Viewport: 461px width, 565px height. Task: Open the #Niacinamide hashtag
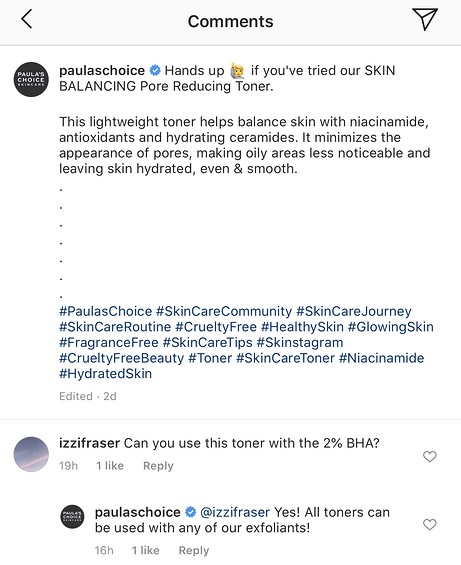[382, 358]
